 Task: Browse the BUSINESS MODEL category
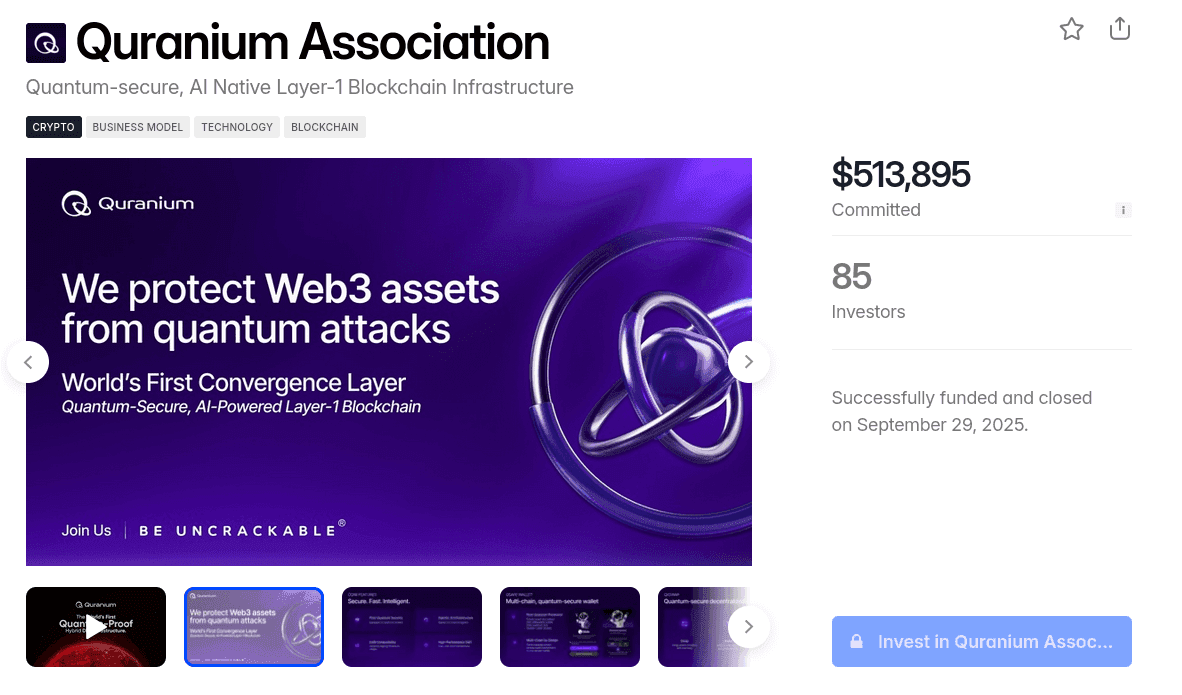pyautogui.click(x=137, y=127)
